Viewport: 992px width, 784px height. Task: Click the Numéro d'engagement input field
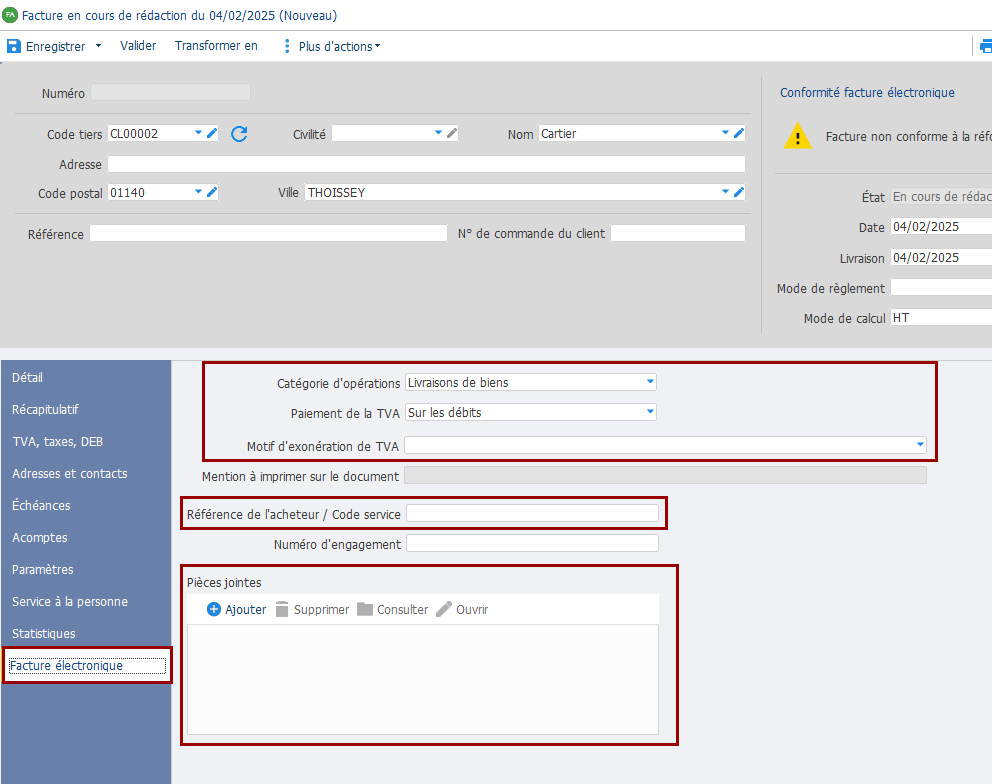point(532,544)
